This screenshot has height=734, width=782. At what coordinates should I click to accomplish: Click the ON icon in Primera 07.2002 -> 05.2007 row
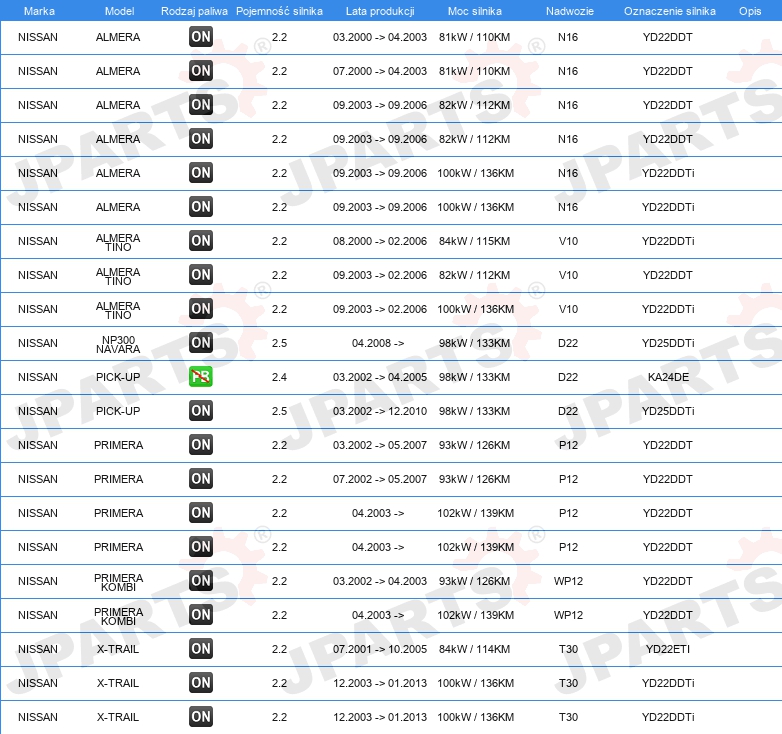(201, 478)
